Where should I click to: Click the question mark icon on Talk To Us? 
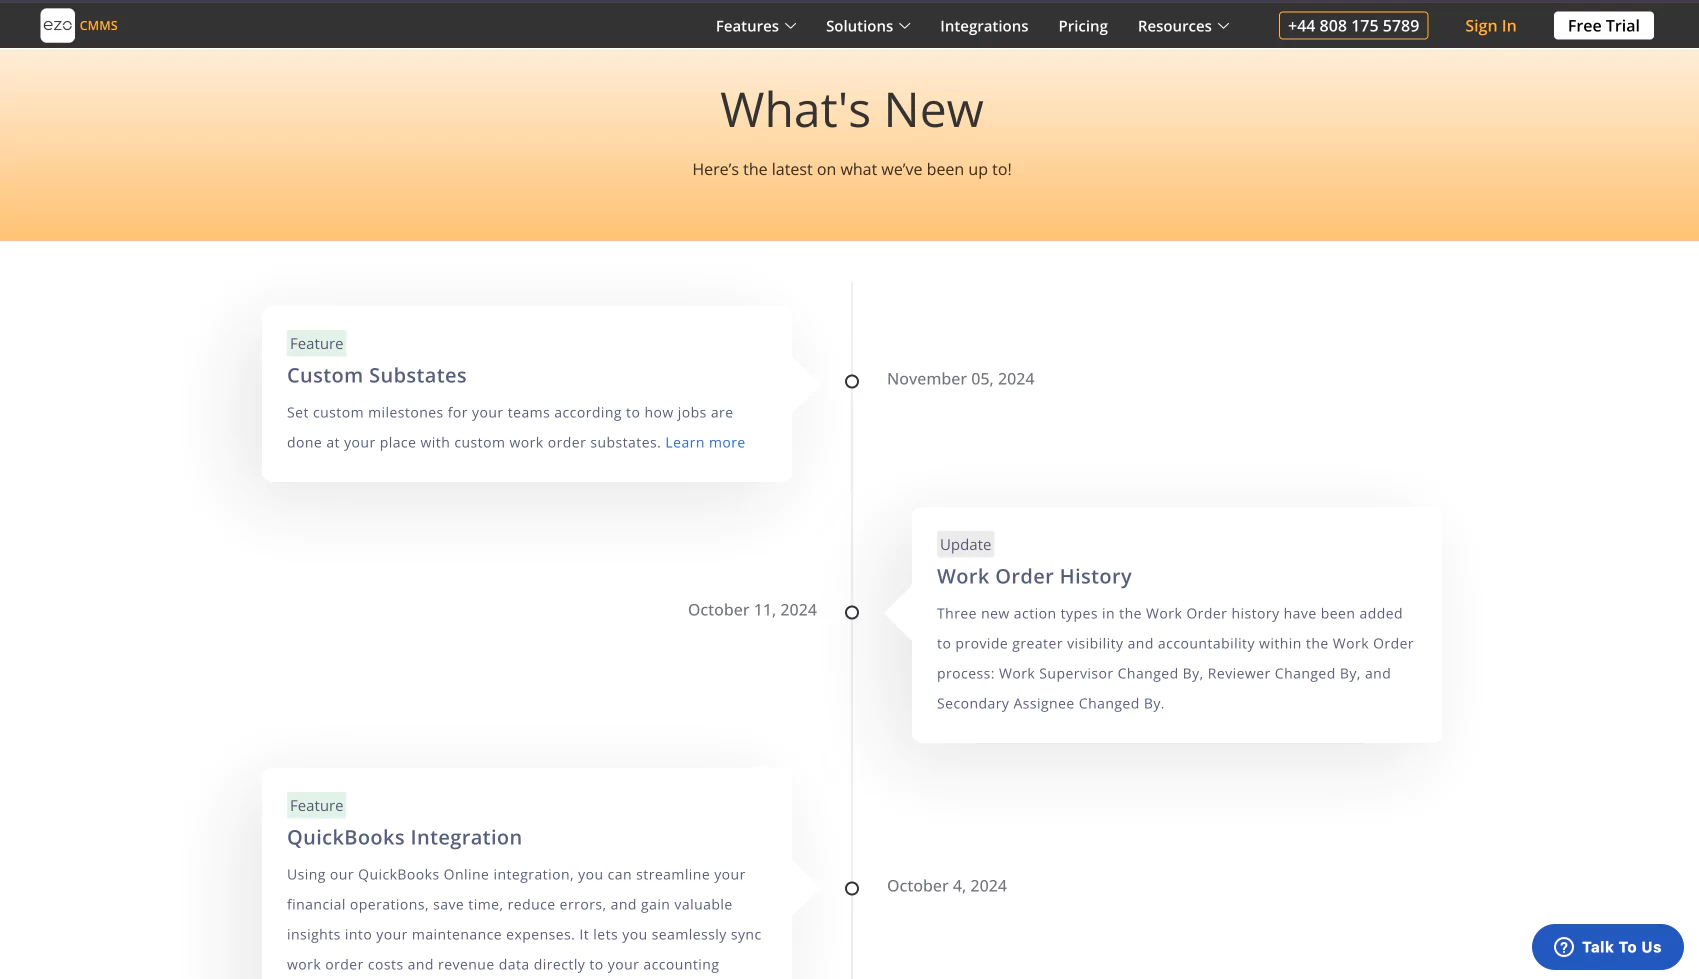click(1563, 946)
